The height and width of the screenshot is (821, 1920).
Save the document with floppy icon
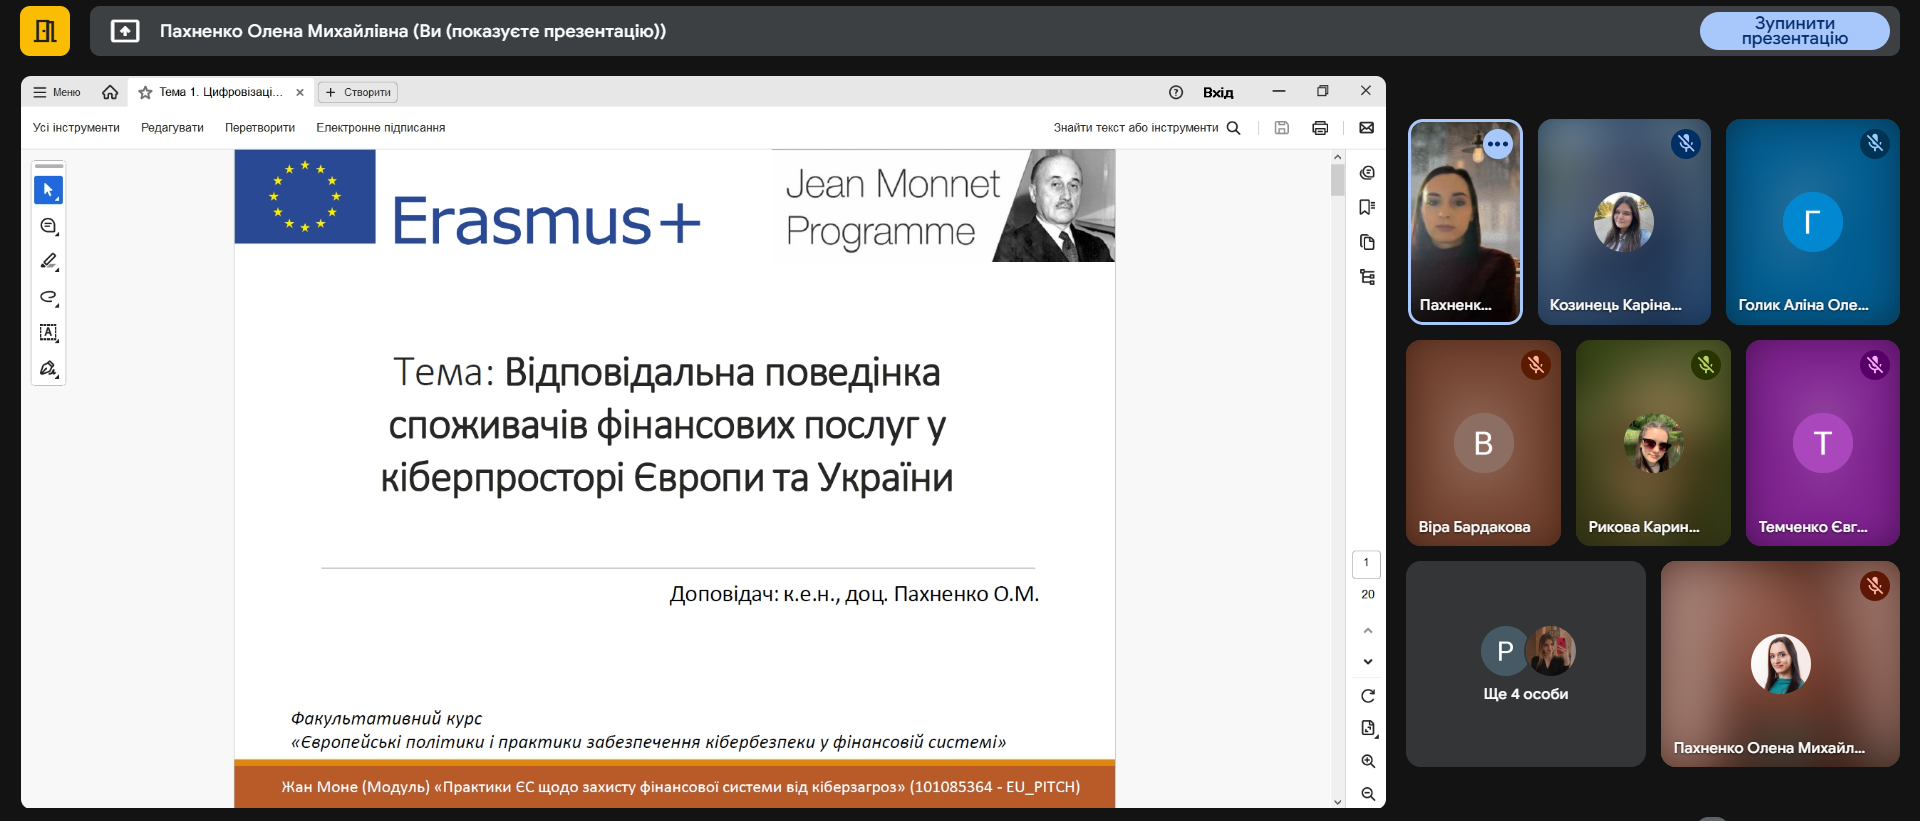[1282, 128]
